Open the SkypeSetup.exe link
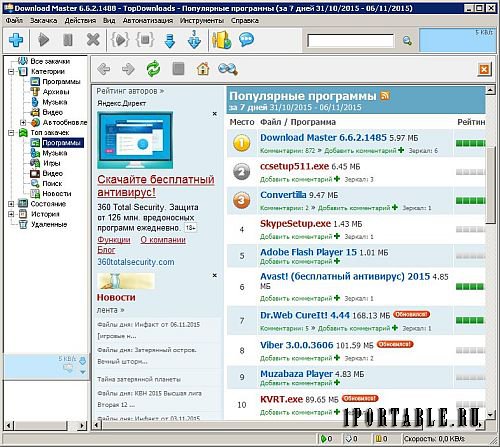500x447 pixels. 295,223
